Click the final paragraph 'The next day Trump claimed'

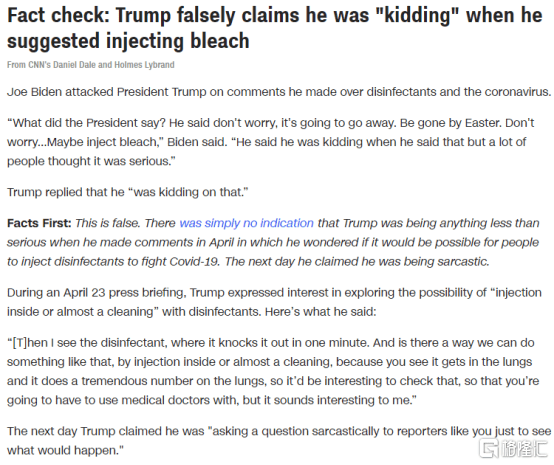(279, 441)
